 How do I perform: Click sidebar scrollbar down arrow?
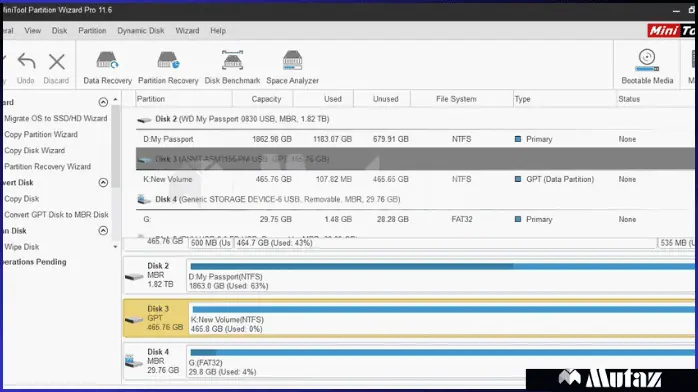(x=115, y=247)
